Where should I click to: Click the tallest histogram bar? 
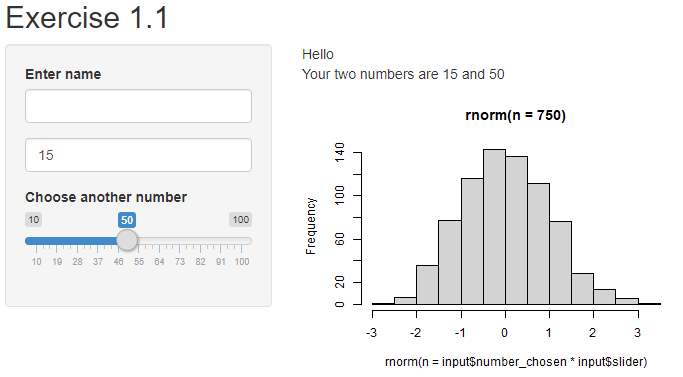tap(494, 227)
